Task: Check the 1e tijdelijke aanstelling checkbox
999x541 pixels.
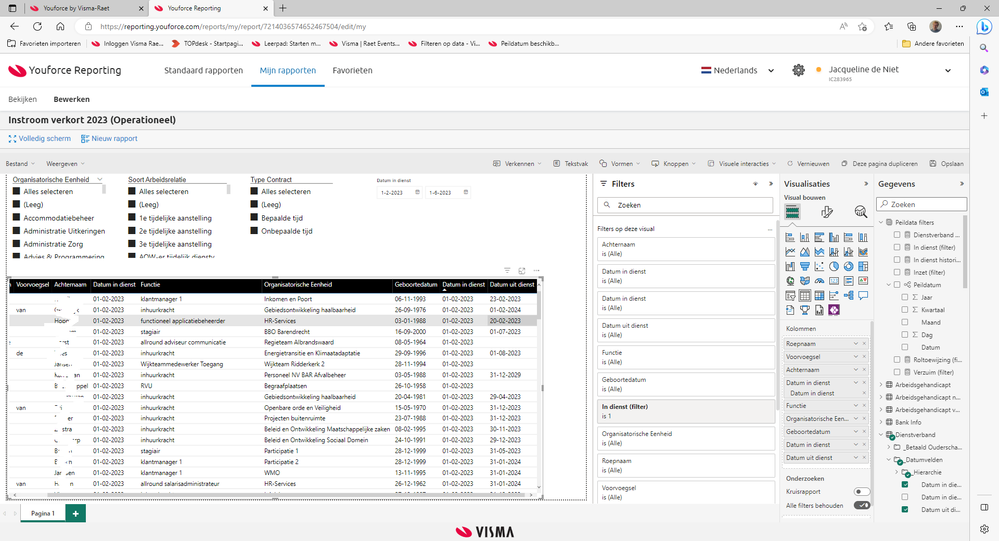Action: point(132,218)
